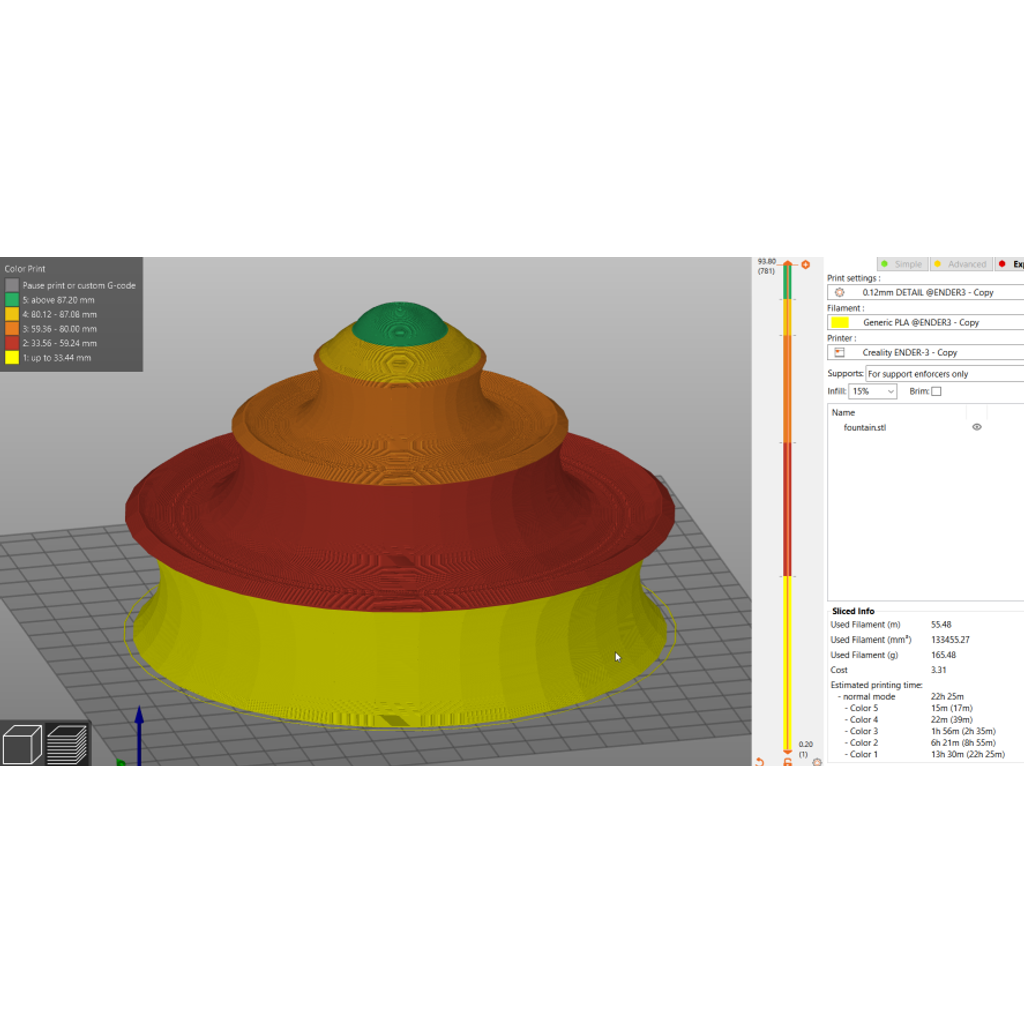Switch to the 3D editor view cube
Screen dimensions: 1024x1024
(x=22, y=744)
